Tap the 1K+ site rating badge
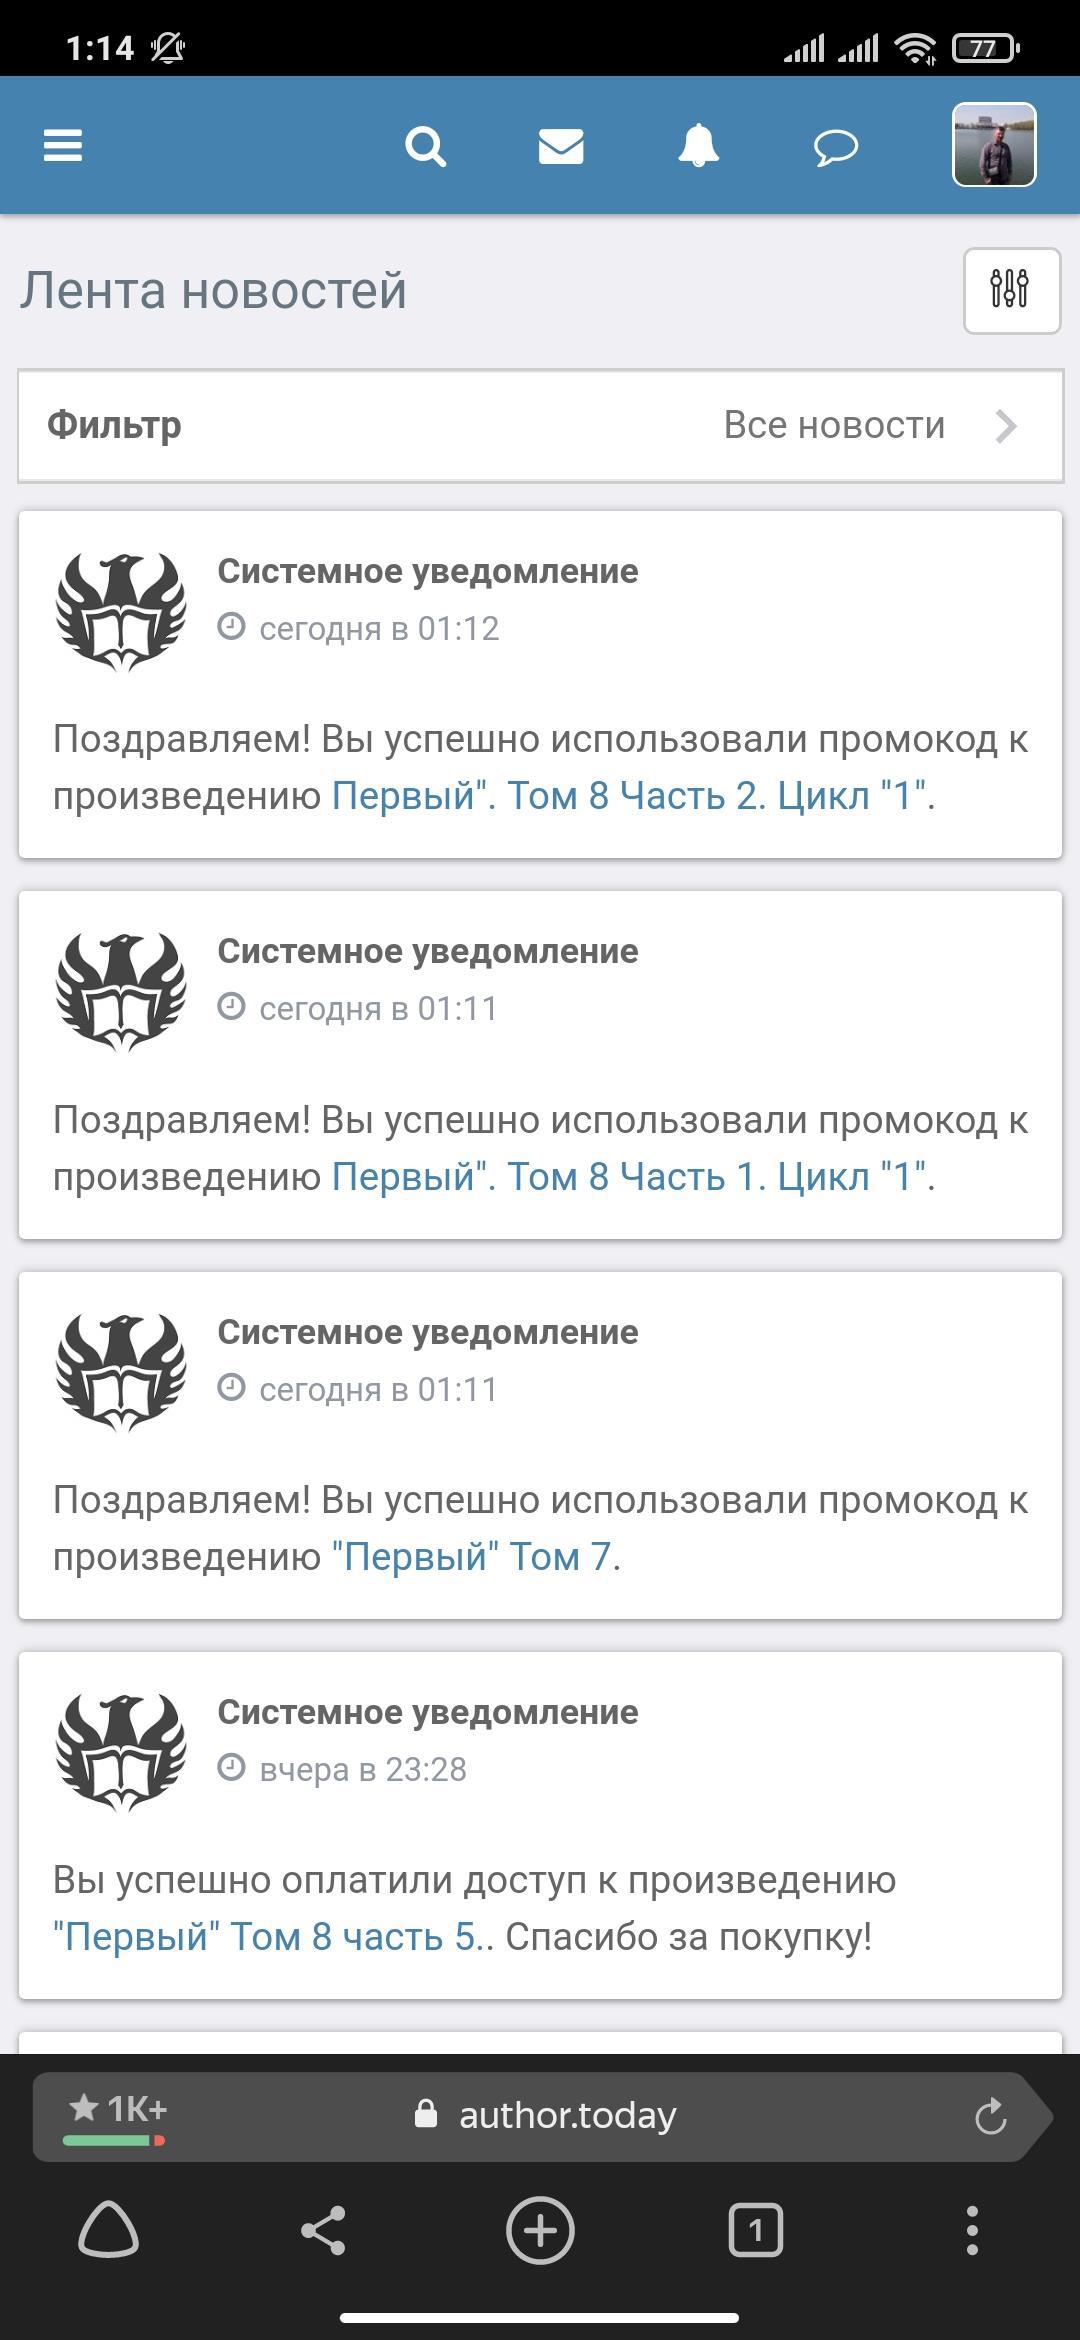The image size is (1080, 2340). point(116,2115)
